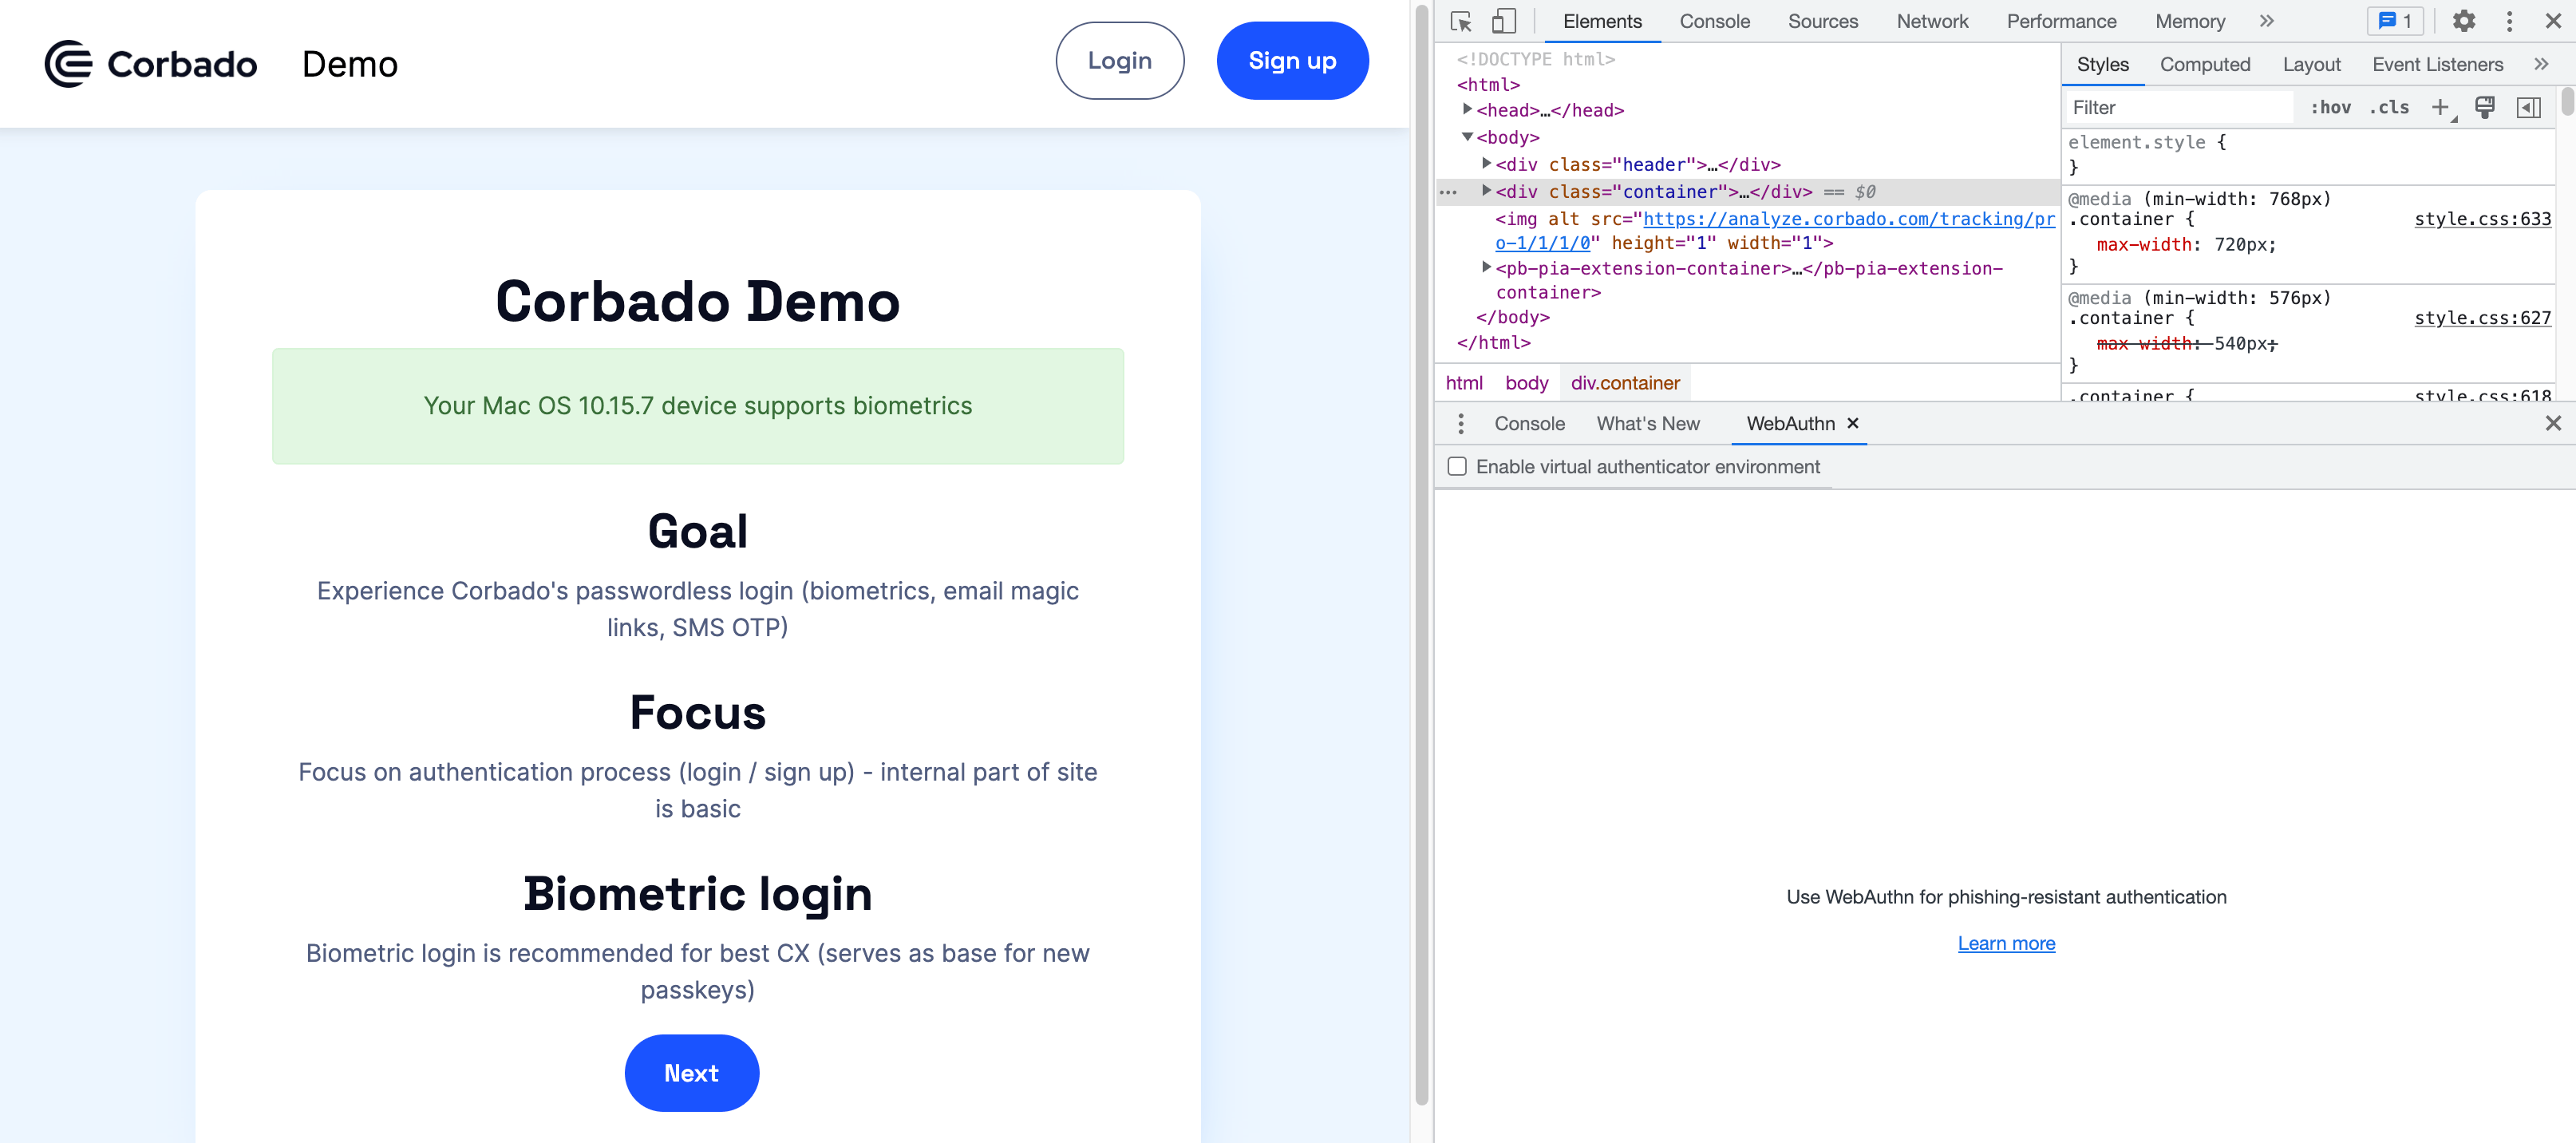Screen dimensions: 2576x1143
Task: Open the issues counter badge showing 1
Action: [x=2395, y=21]
